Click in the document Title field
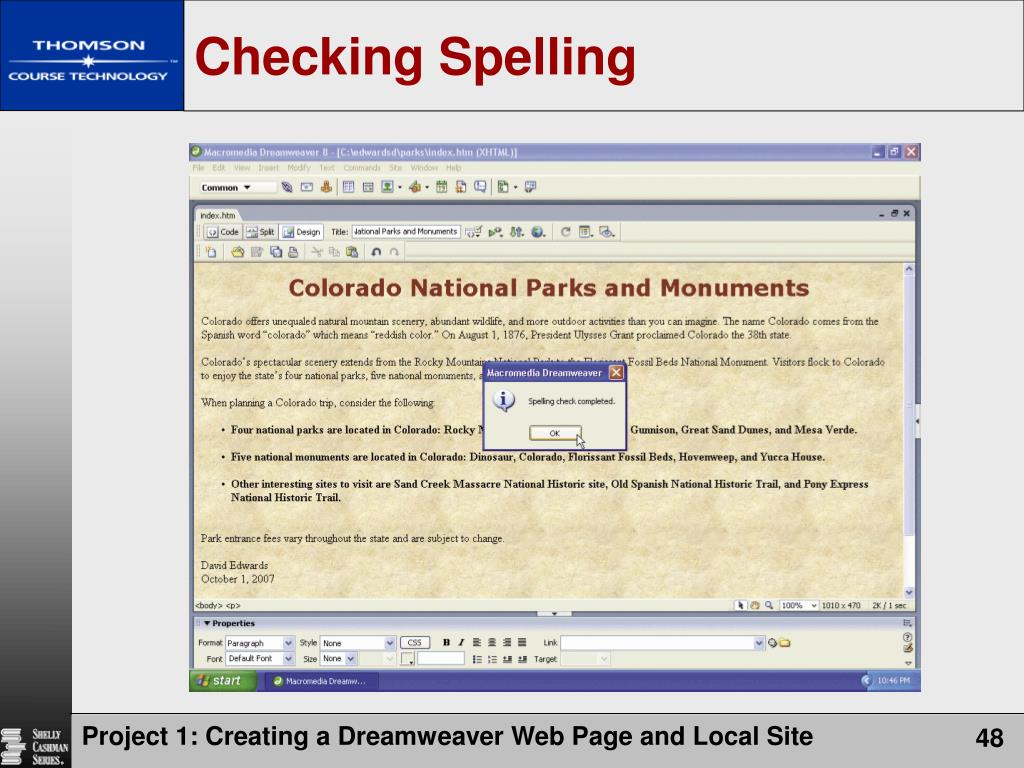The image size is (1024, 768). 406,232
